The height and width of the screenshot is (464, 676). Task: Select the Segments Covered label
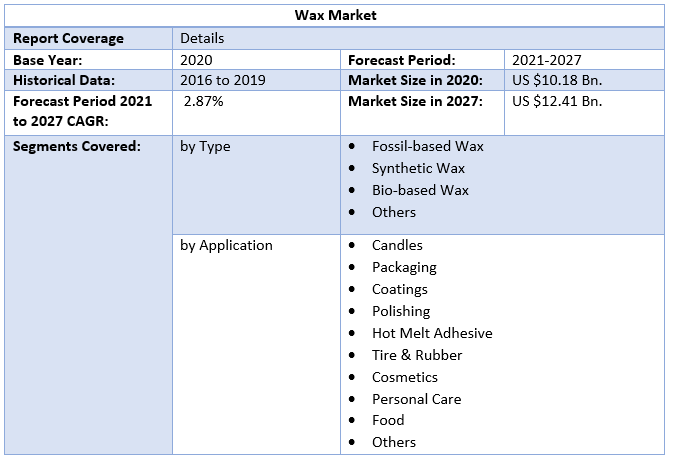pyautogui.click(x=76, y=146)
